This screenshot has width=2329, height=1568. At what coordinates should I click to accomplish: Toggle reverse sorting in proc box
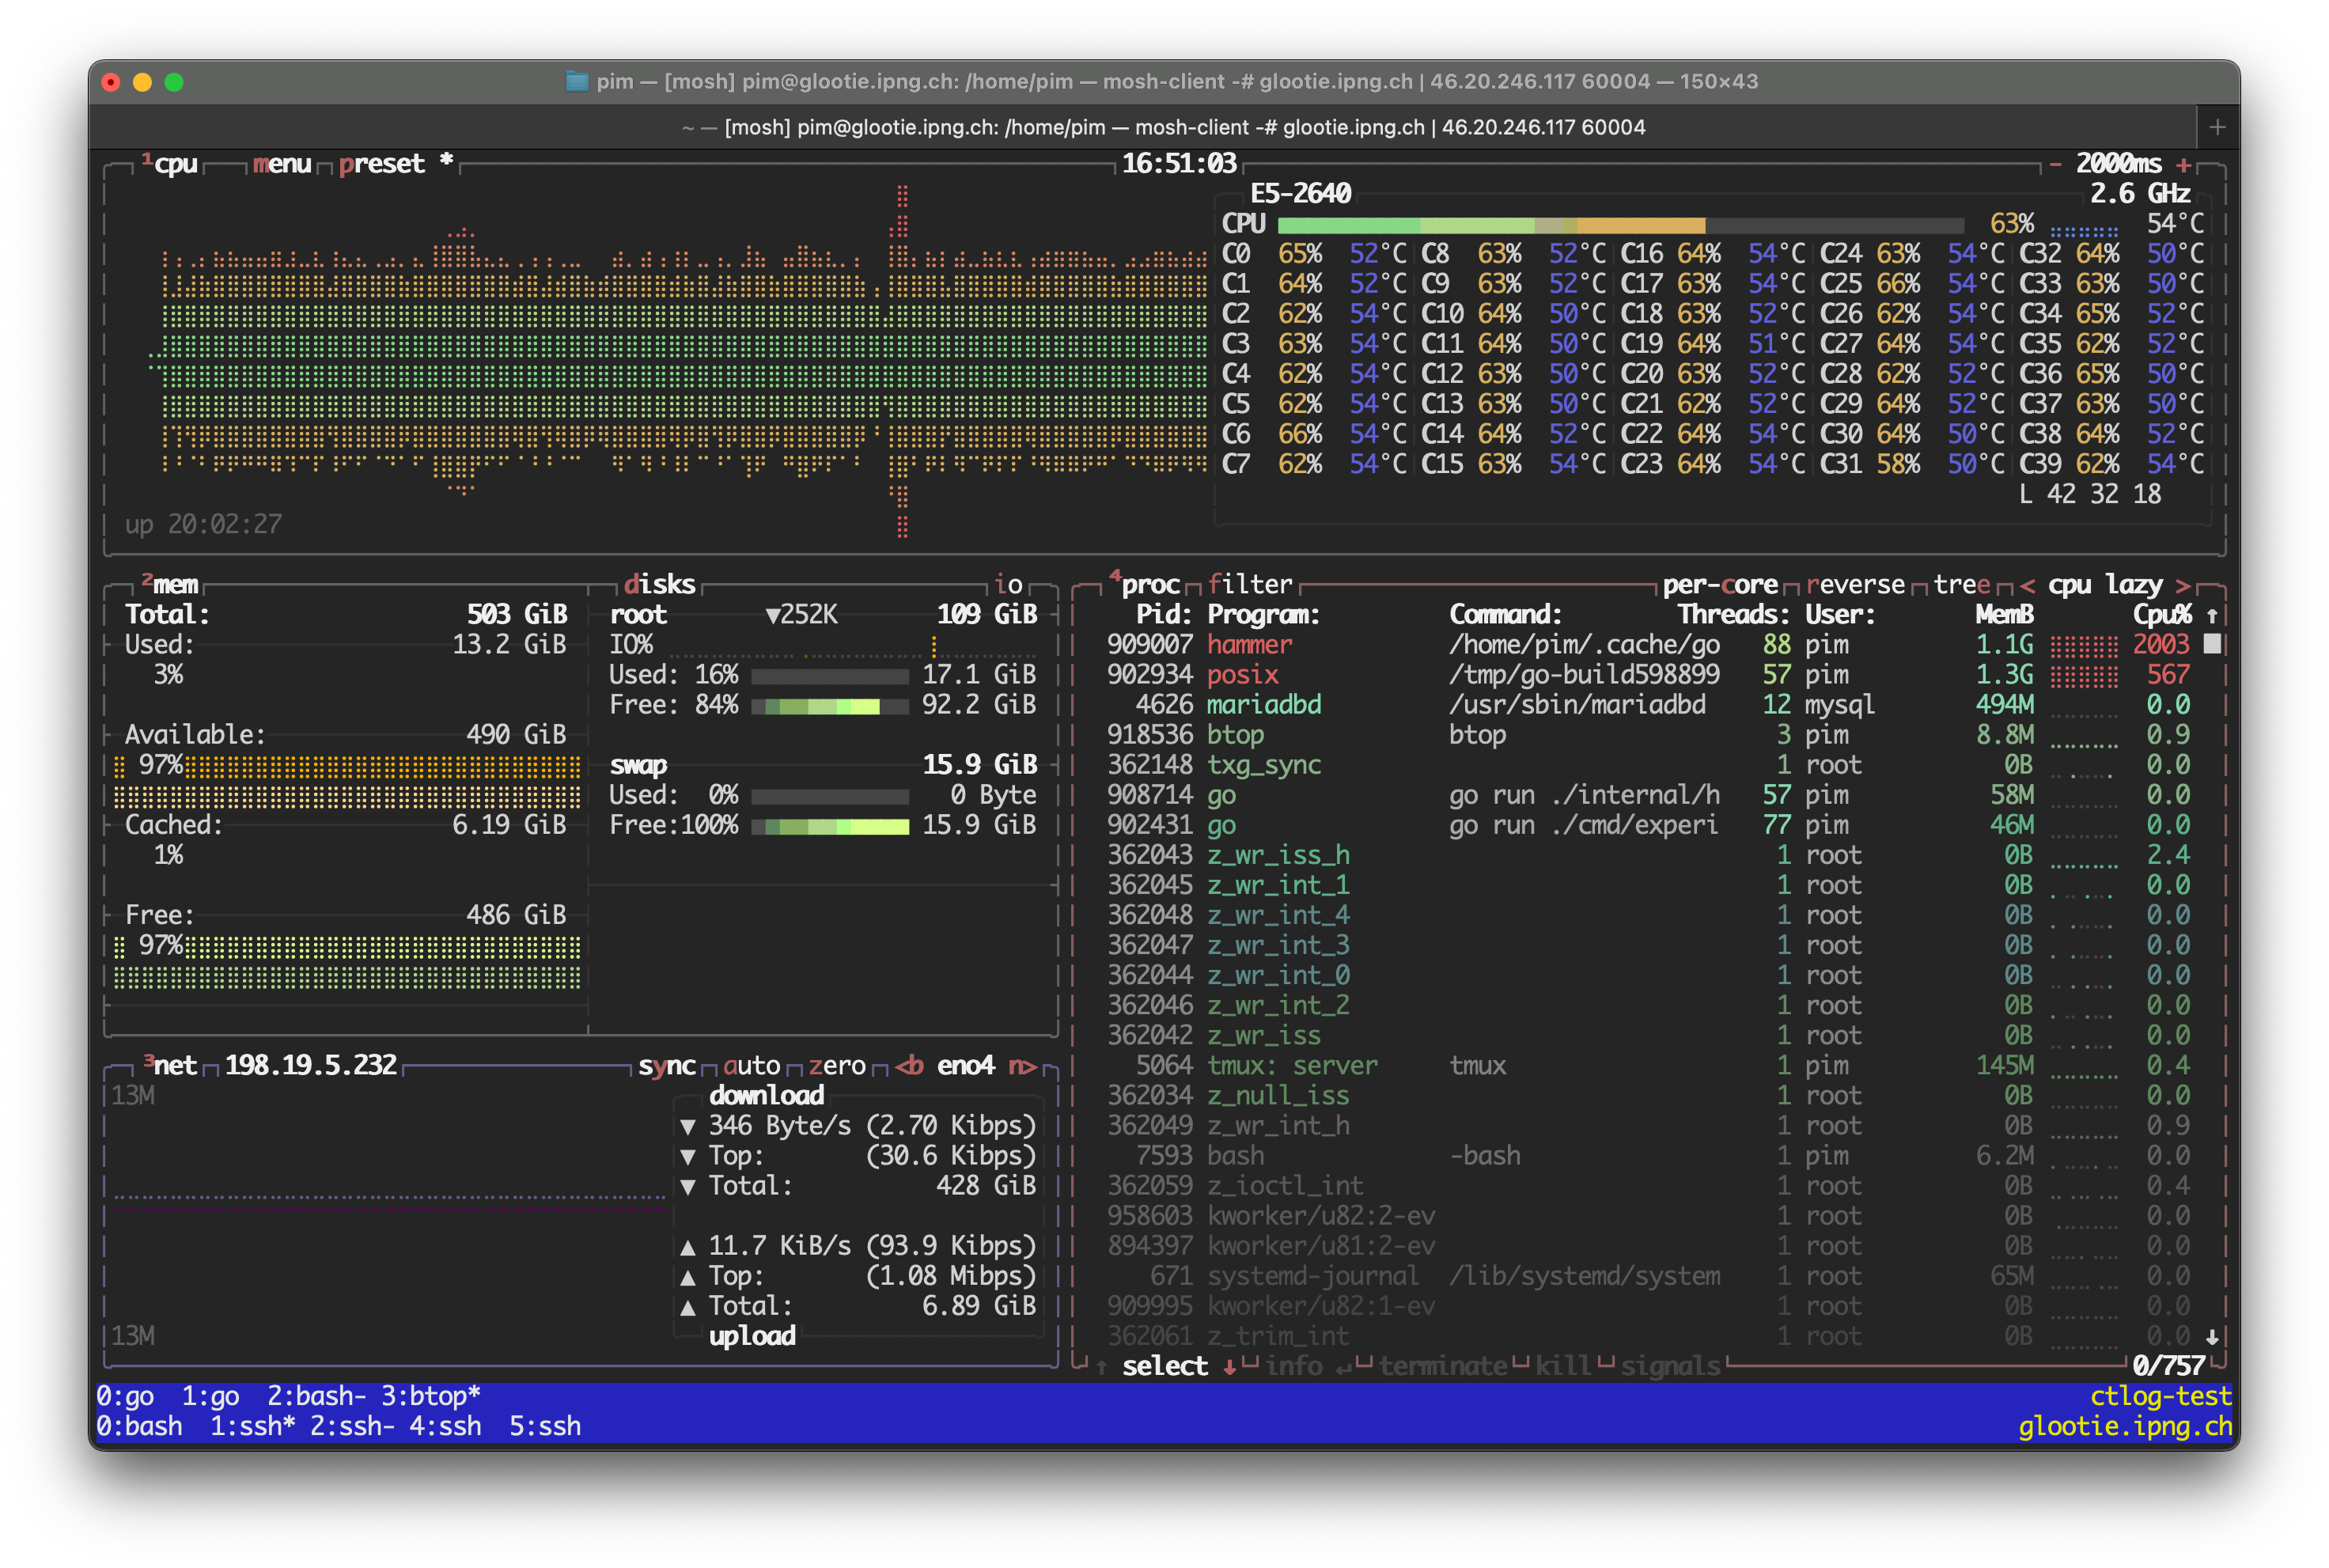coord(1855,585)
